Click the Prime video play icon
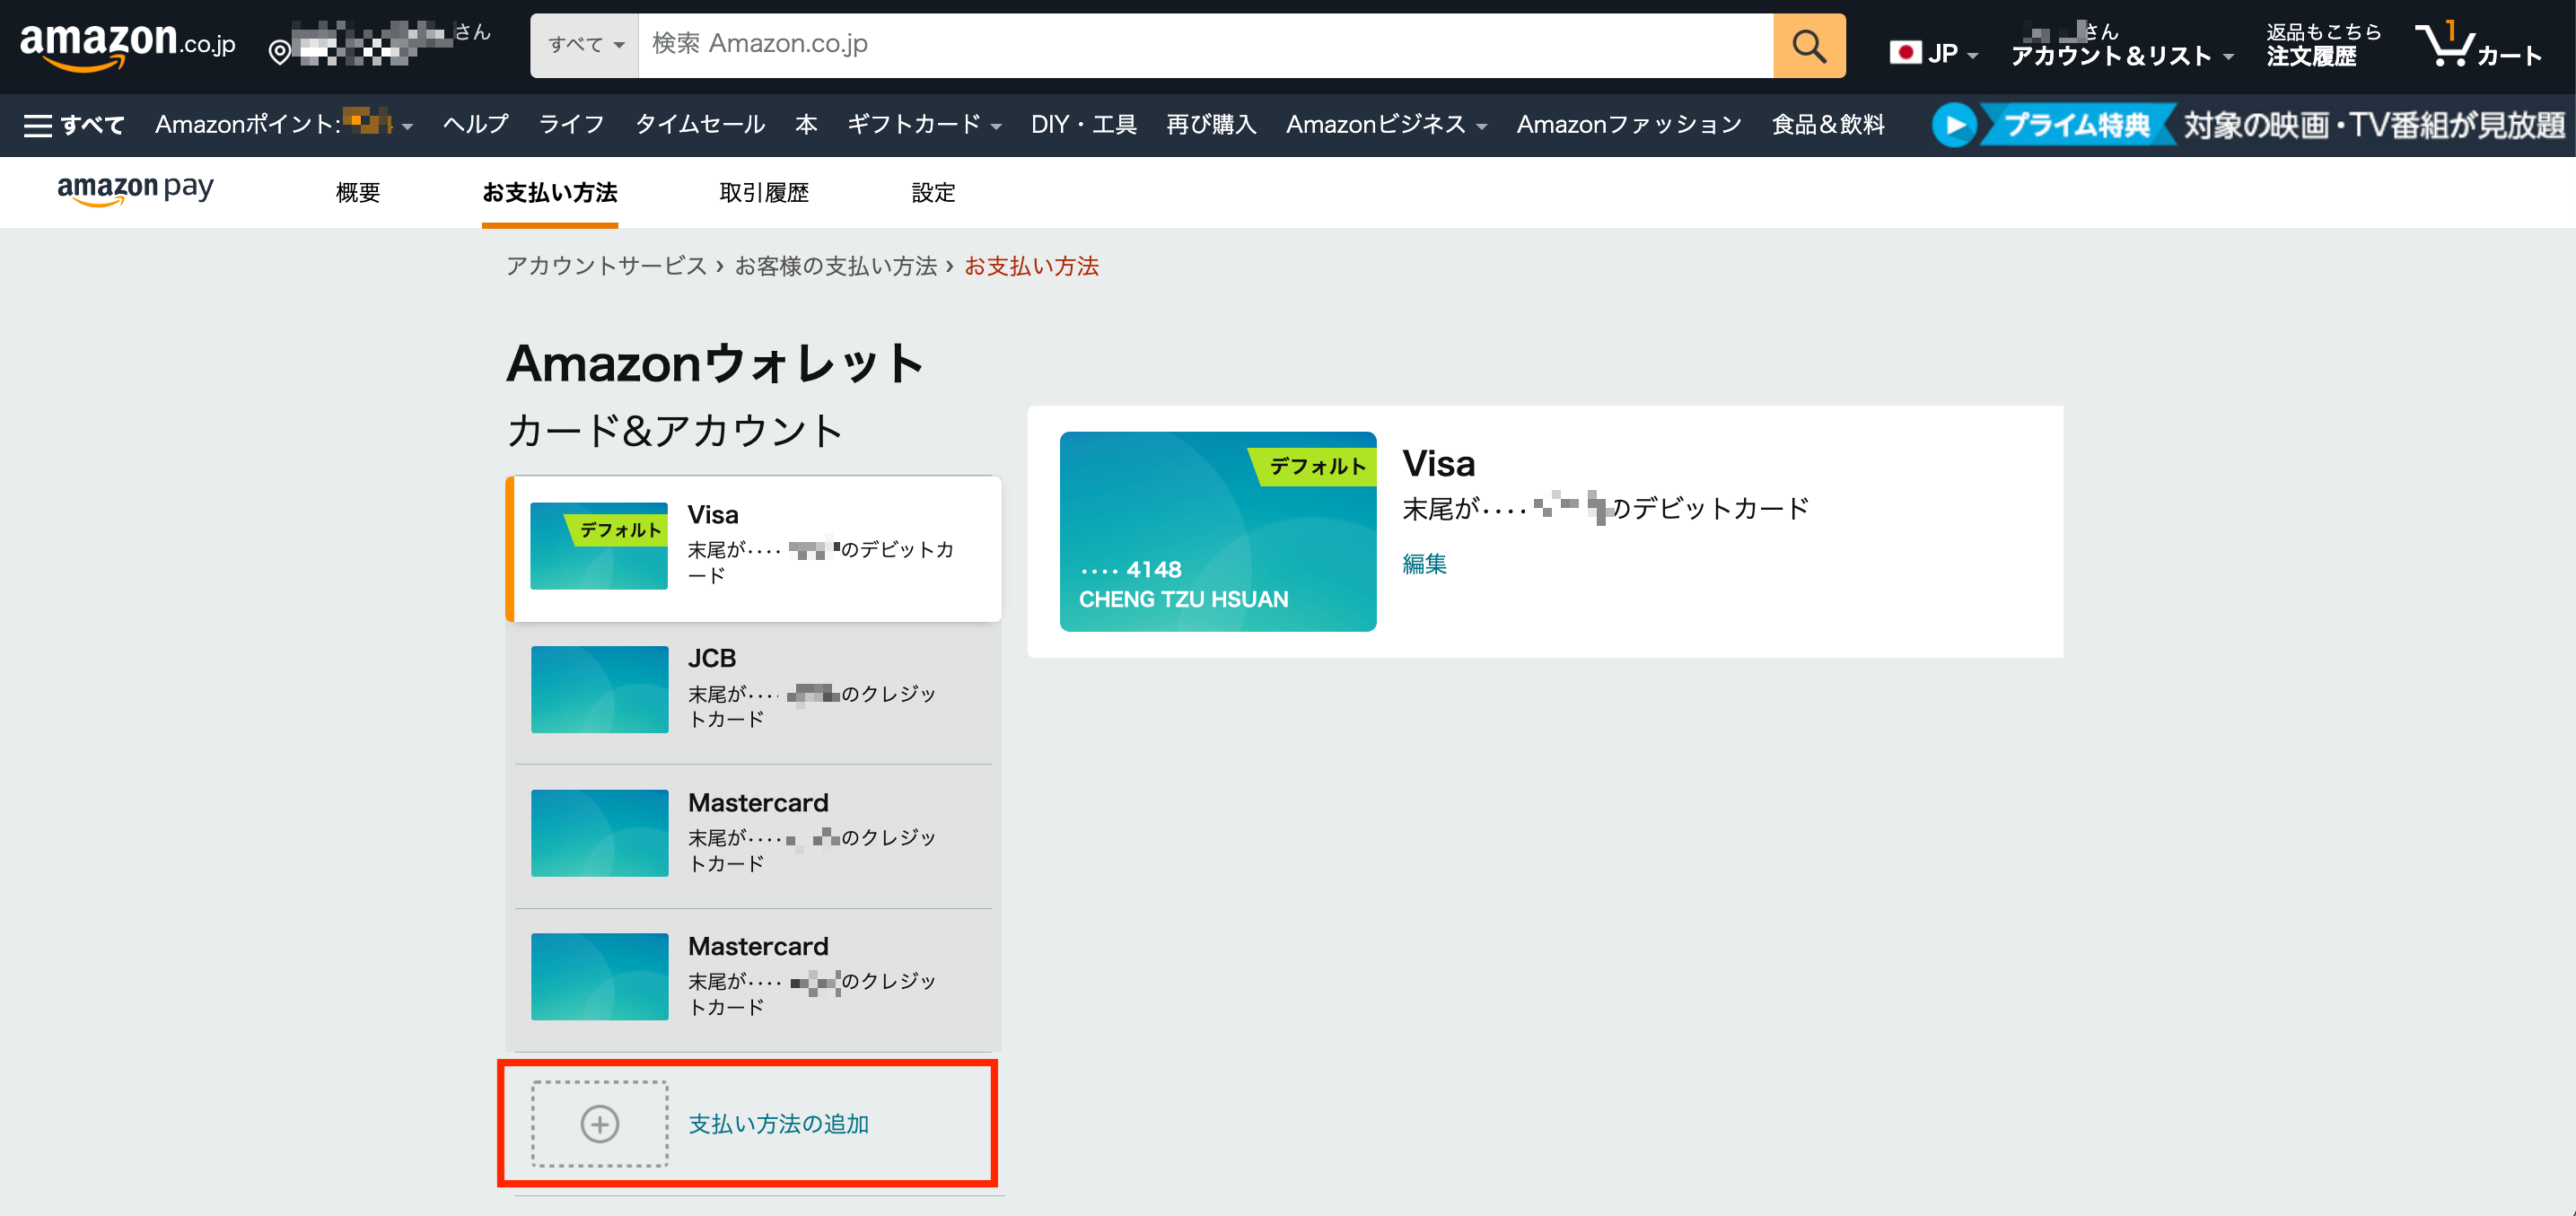Image resolution: width=2576 pixels, height=1216 pixels. click(x=1954, y=125)
